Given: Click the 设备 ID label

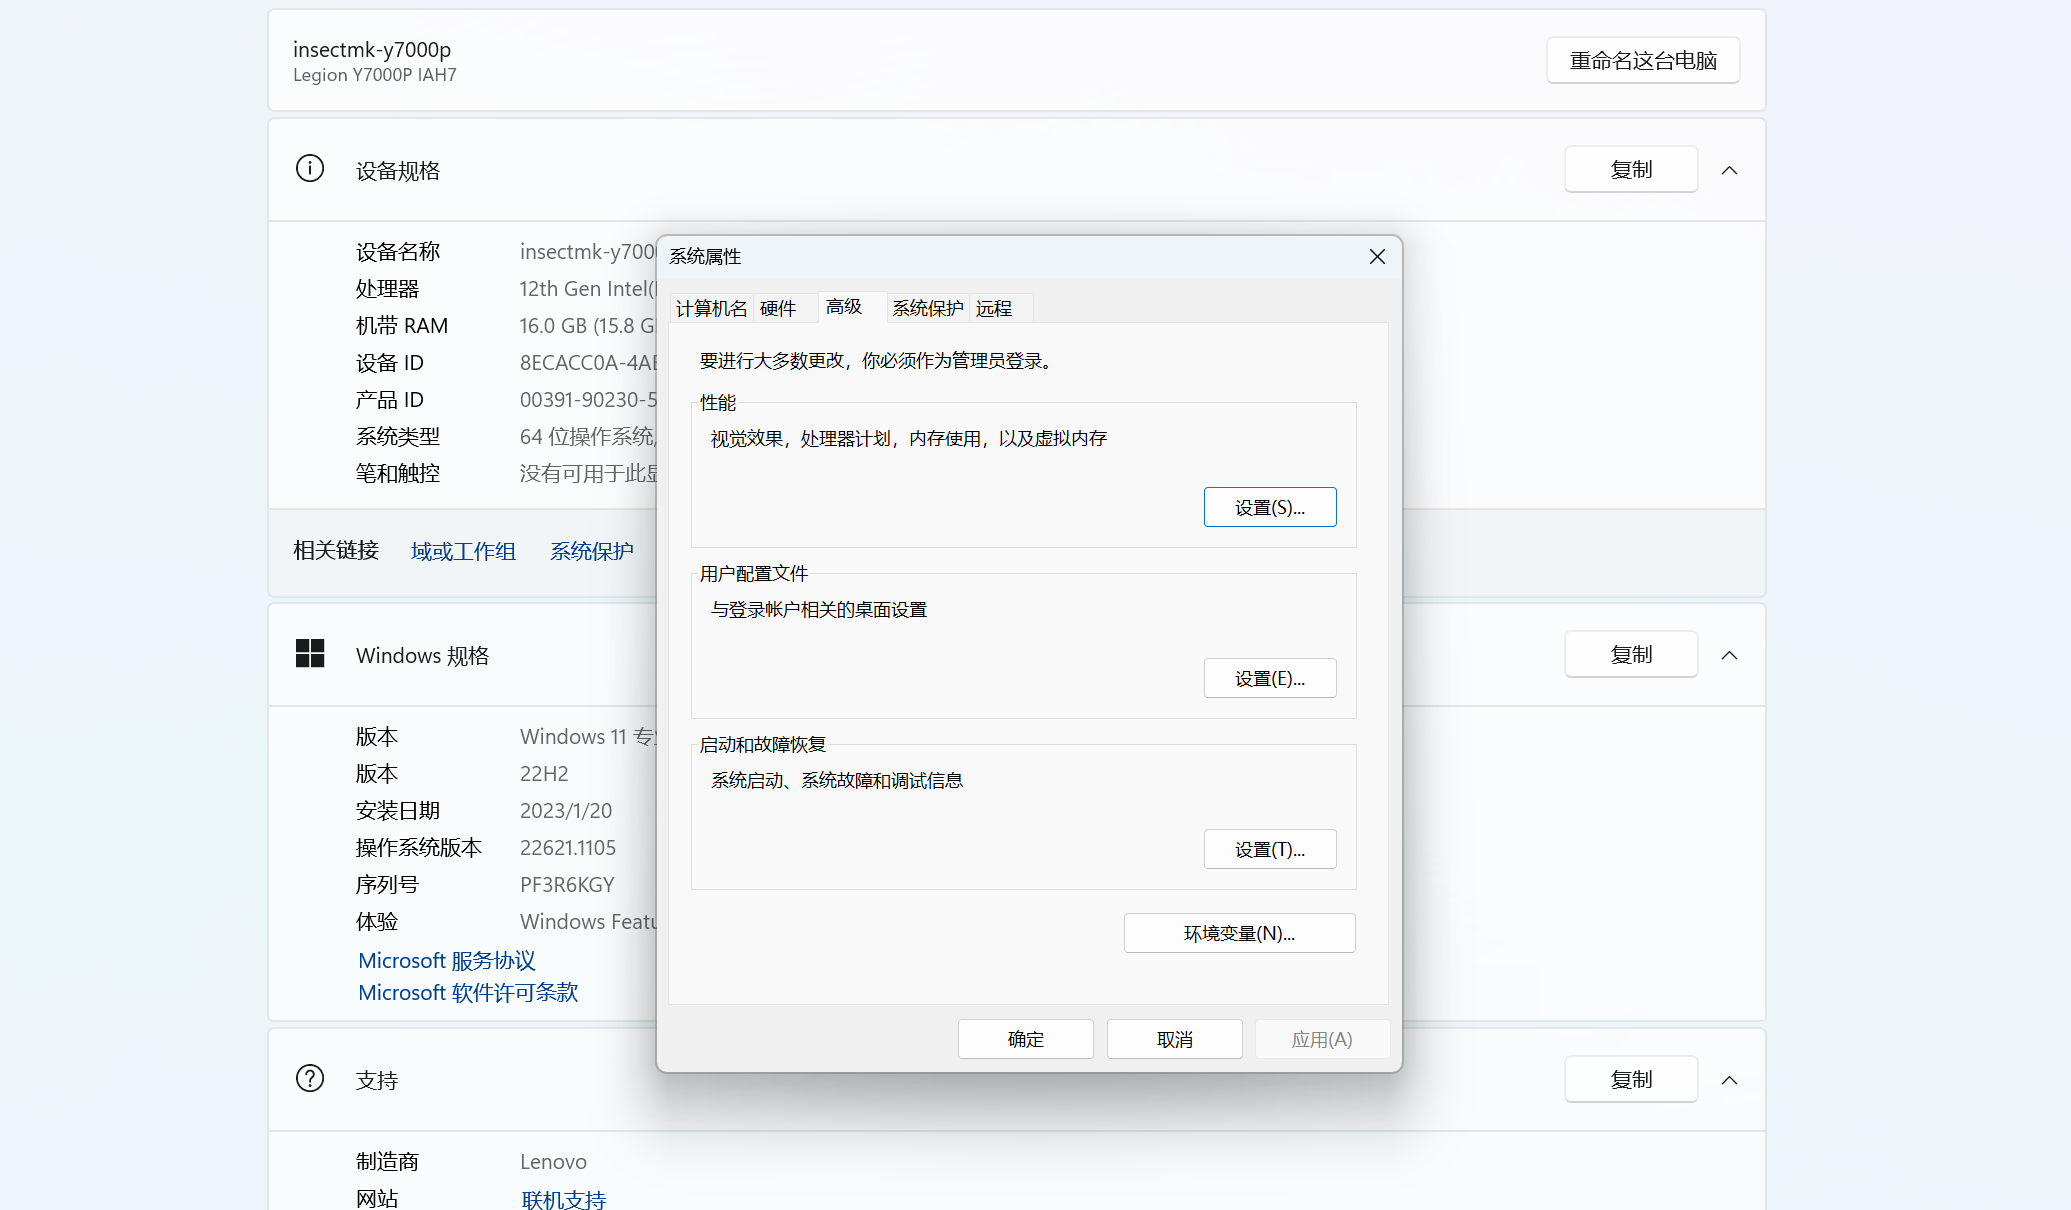Looking at the screenshot, I should pos(390,362).
